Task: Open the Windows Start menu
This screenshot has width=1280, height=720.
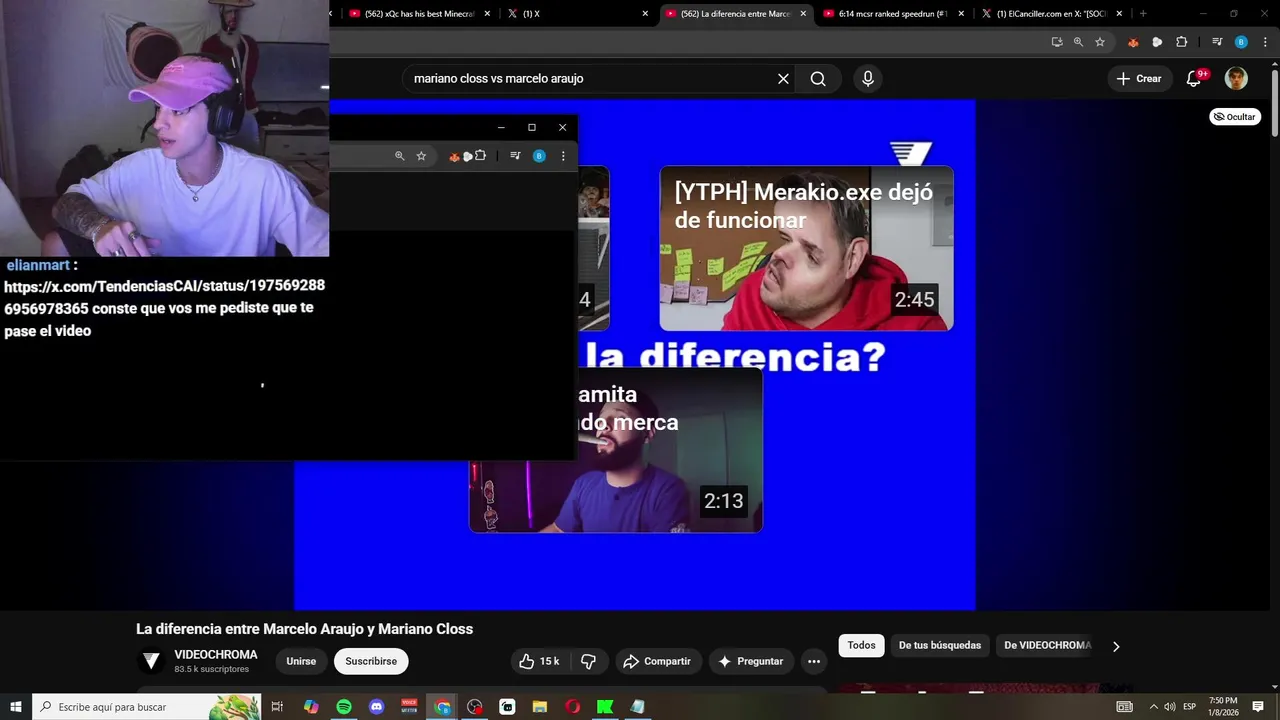Action: [15, 707]
